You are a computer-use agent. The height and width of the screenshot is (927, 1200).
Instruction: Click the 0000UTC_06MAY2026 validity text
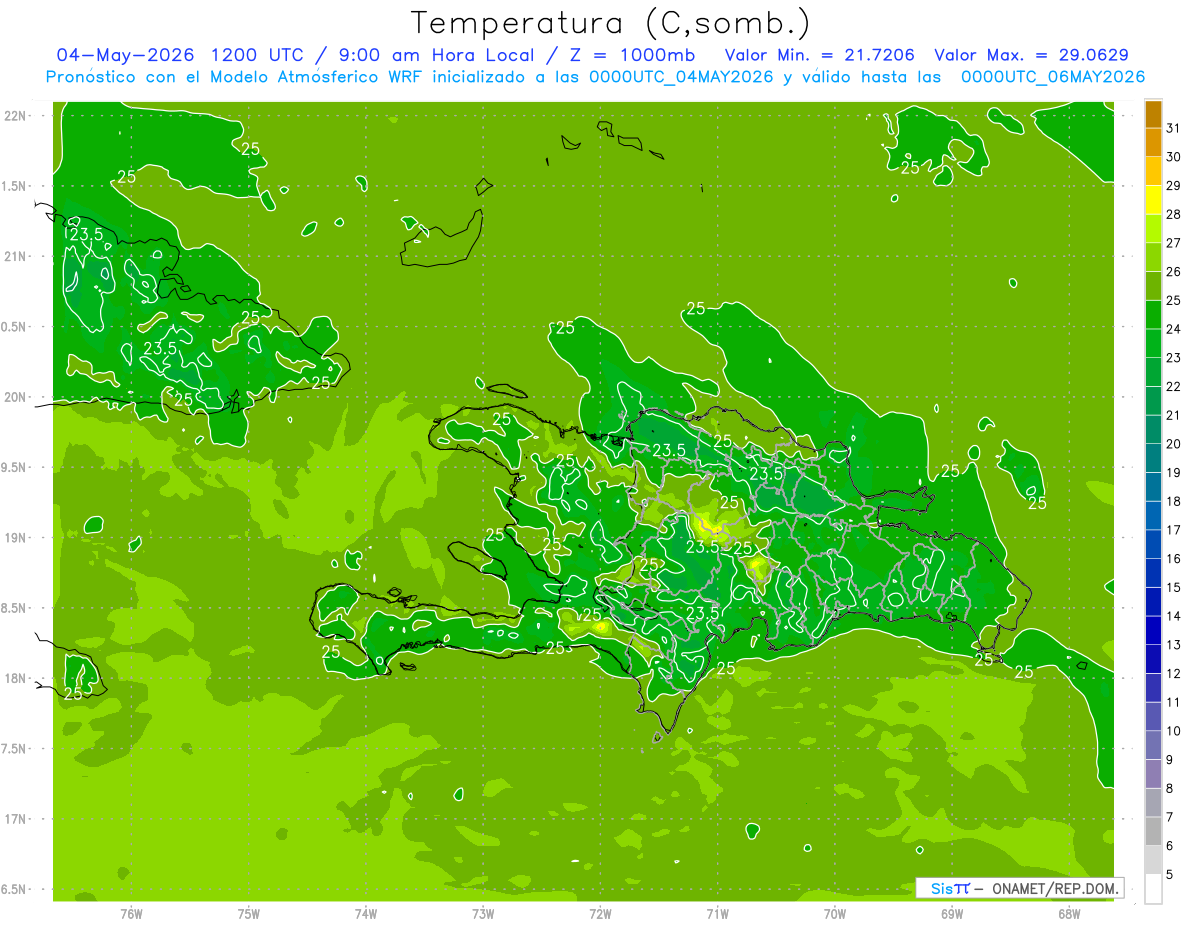click(x=1053, y=77)
